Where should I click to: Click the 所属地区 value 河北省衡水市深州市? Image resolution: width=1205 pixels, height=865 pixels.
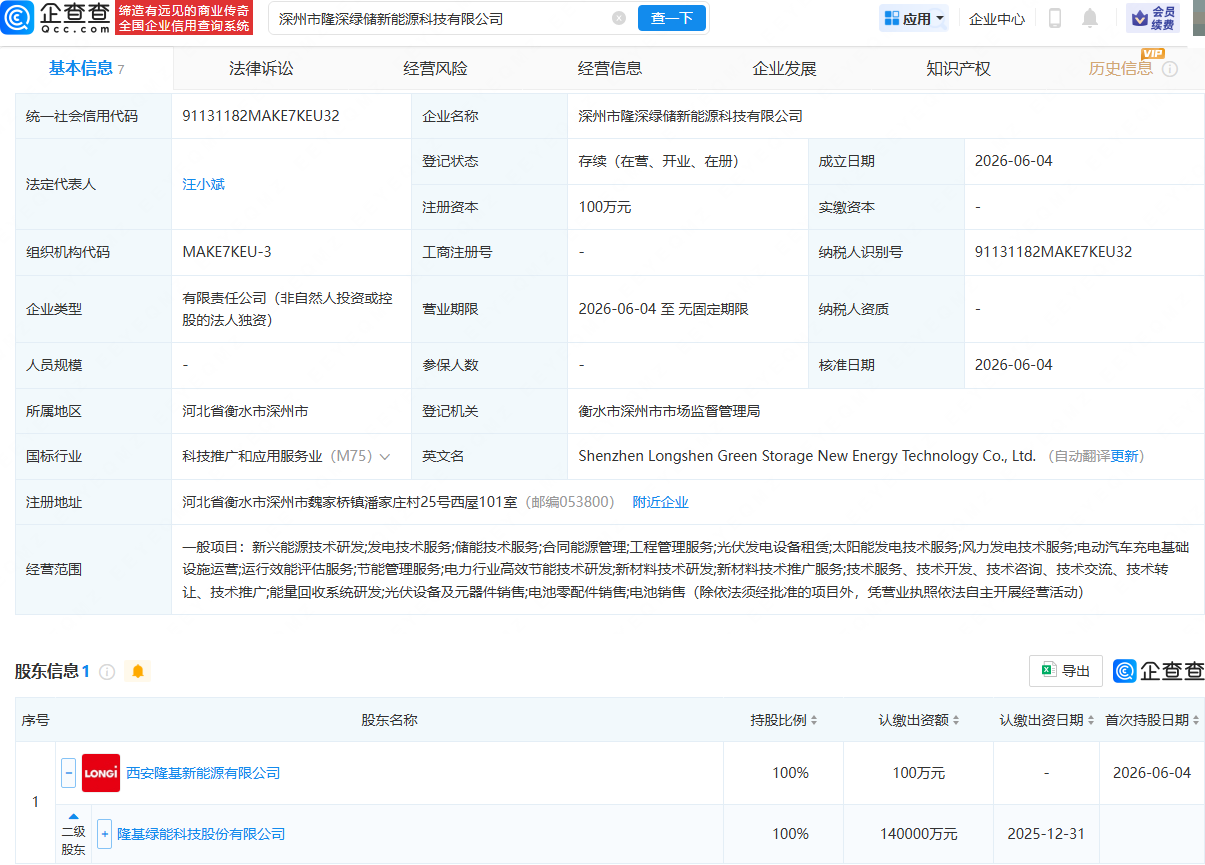tap(245, 411)
